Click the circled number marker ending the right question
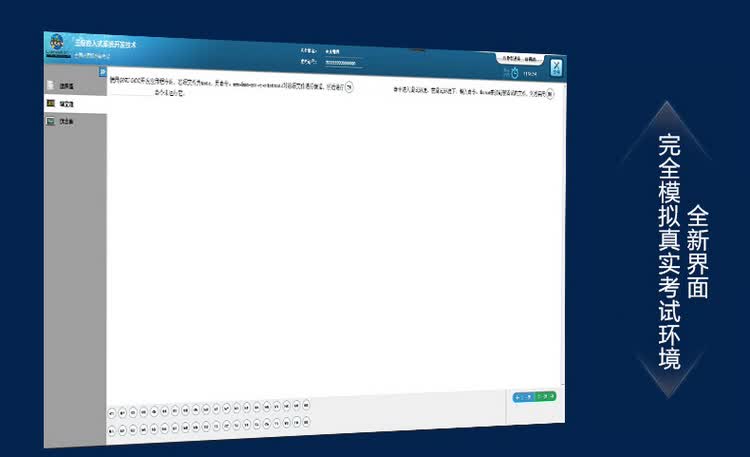750x457 pixels. point(550,94)
